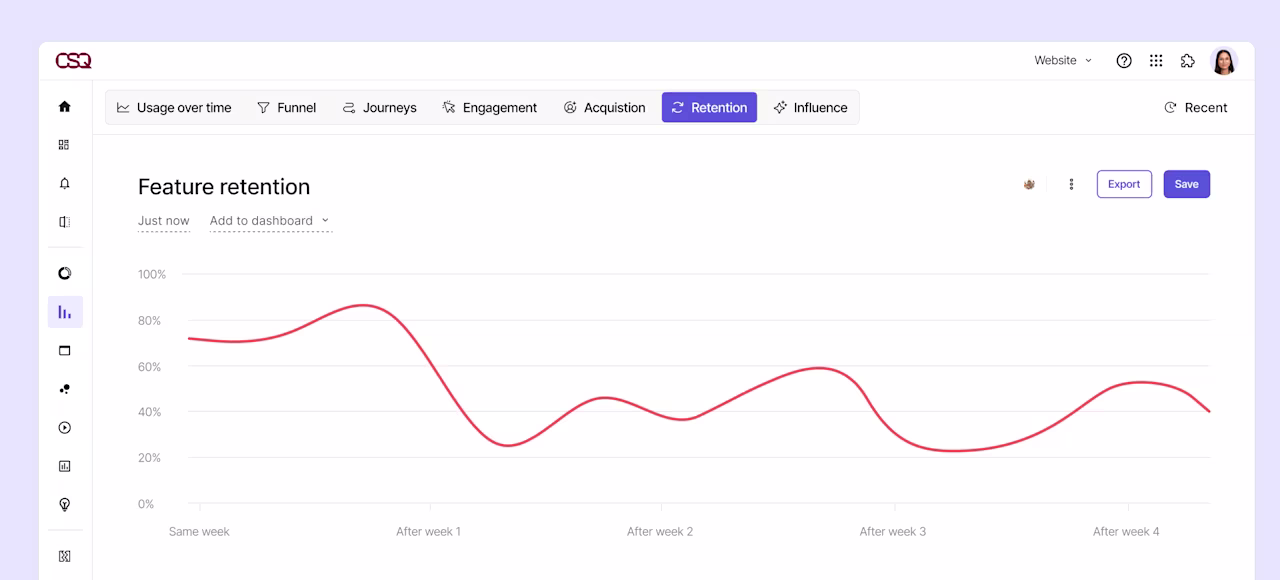Select the bar chart analysis sidebar icon
Image resolution: width=1280 pixels, height=580 pixels.
[x=65, y=312]
